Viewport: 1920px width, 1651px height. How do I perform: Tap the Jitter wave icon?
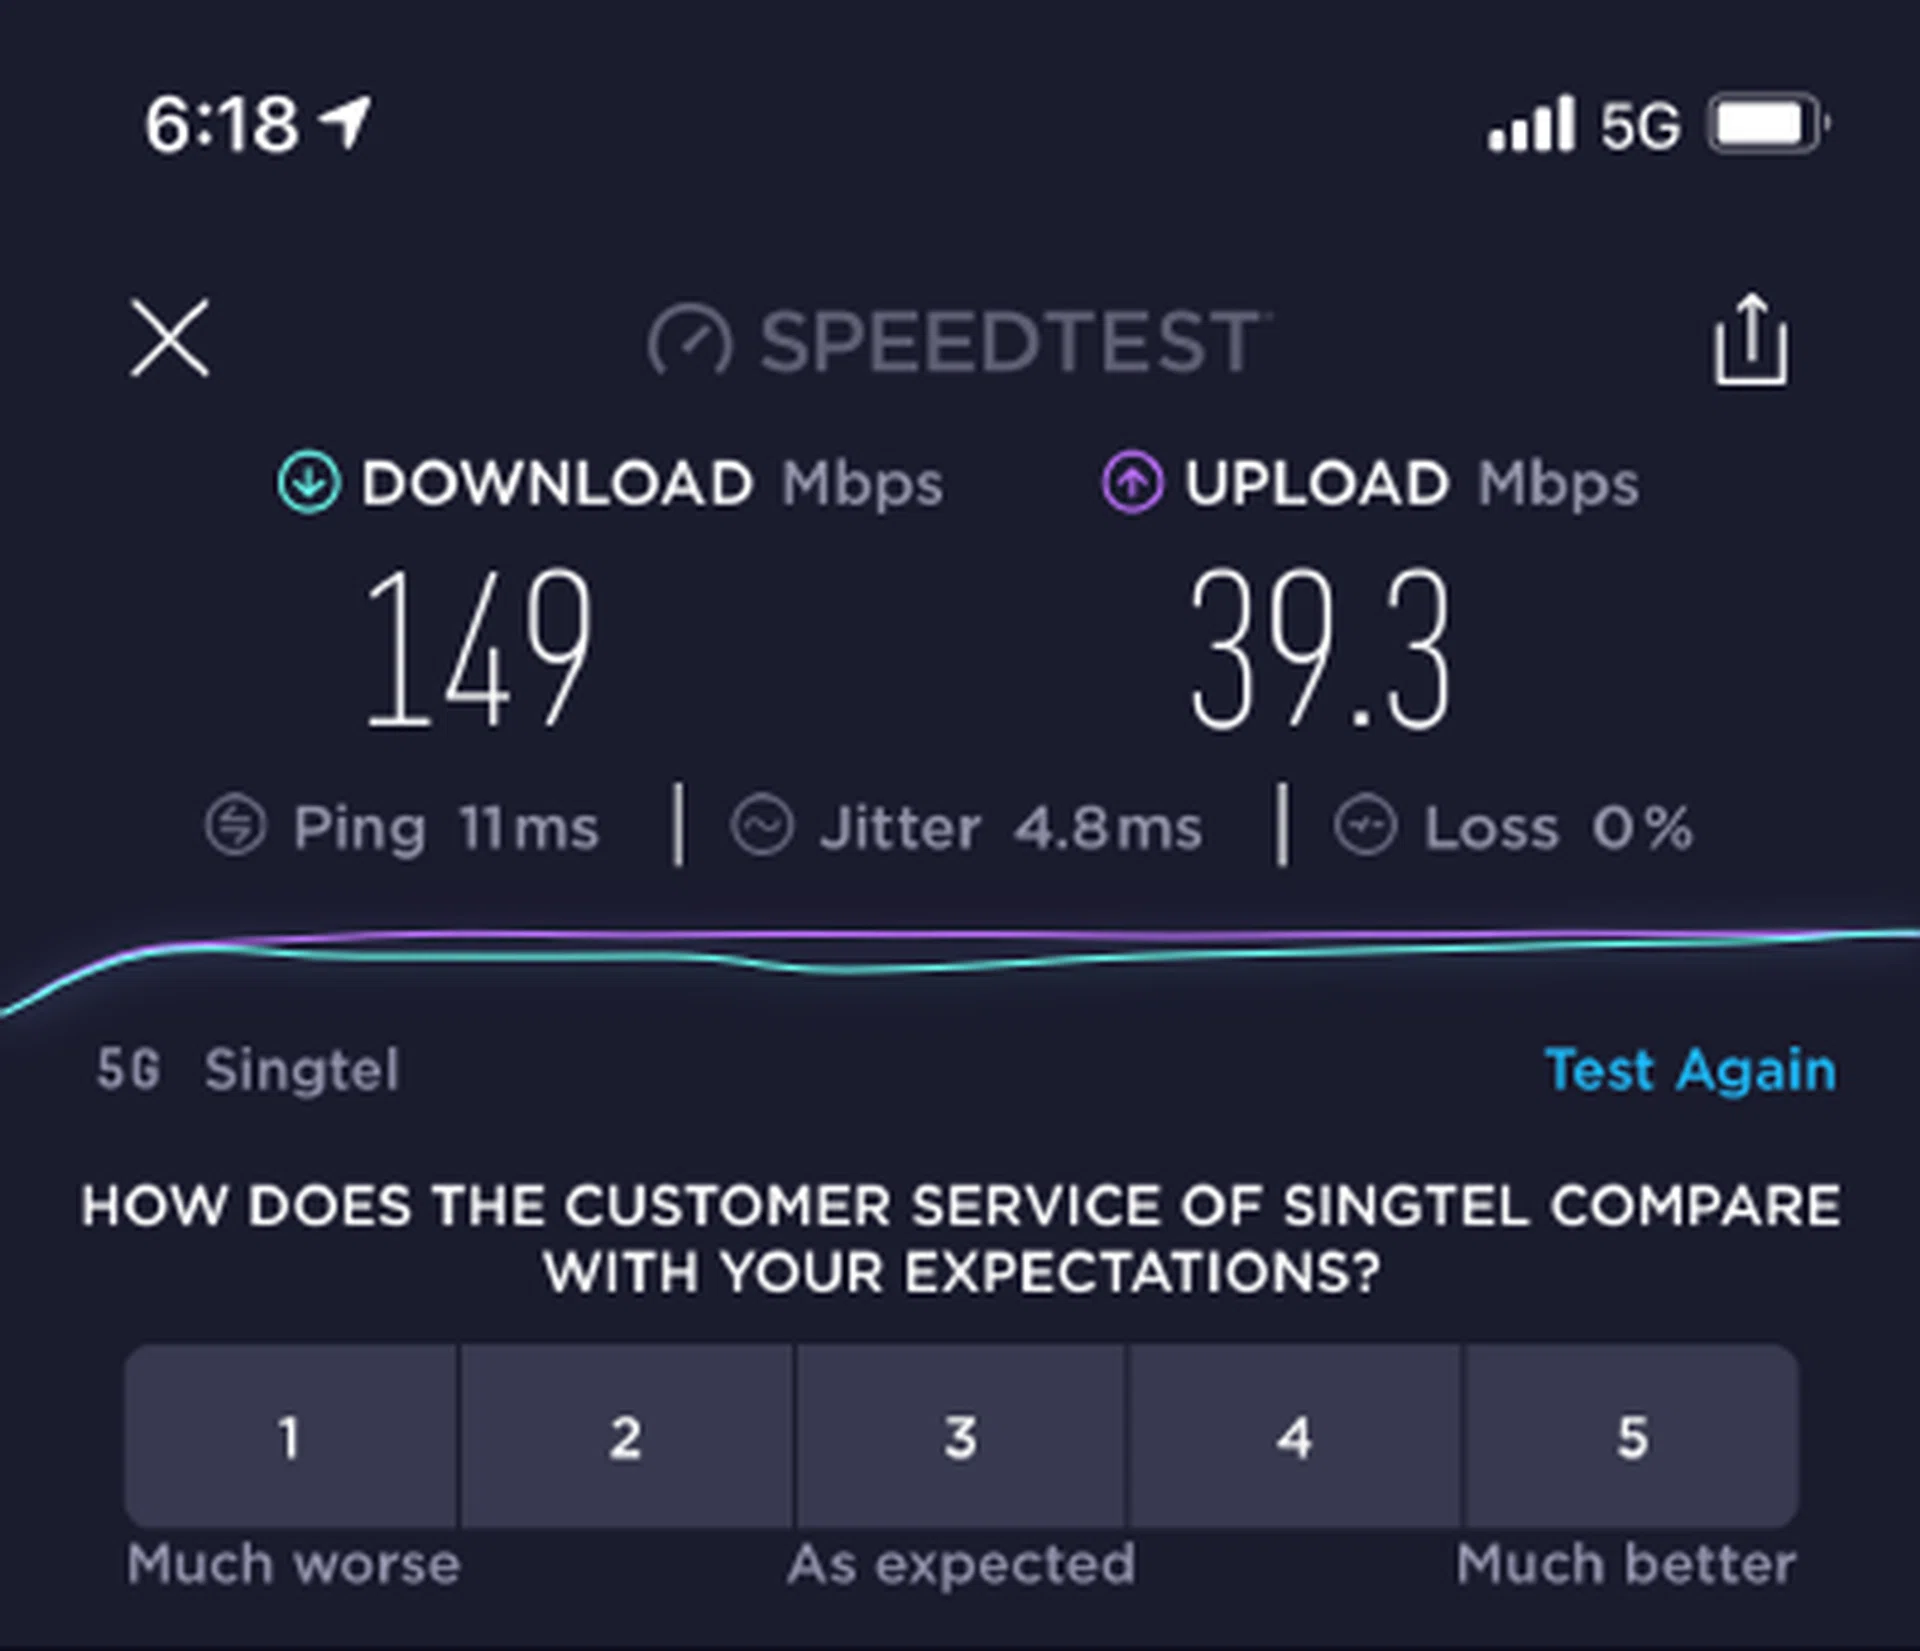[x=762, y=827]
